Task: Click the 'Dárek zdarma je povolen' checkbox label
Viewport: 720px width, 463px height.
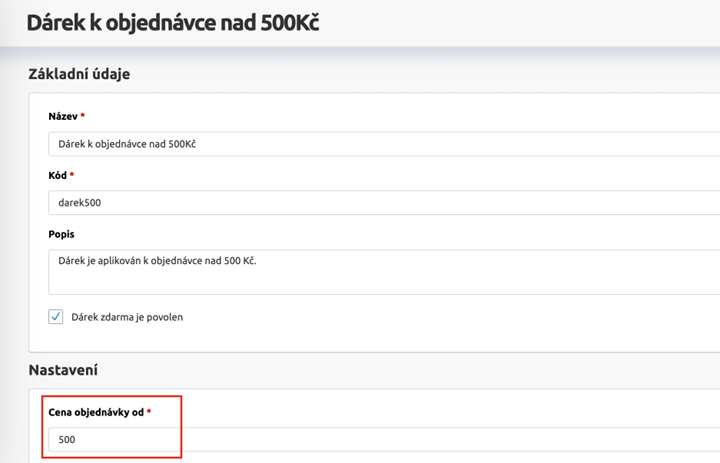Action: (127, 317)
